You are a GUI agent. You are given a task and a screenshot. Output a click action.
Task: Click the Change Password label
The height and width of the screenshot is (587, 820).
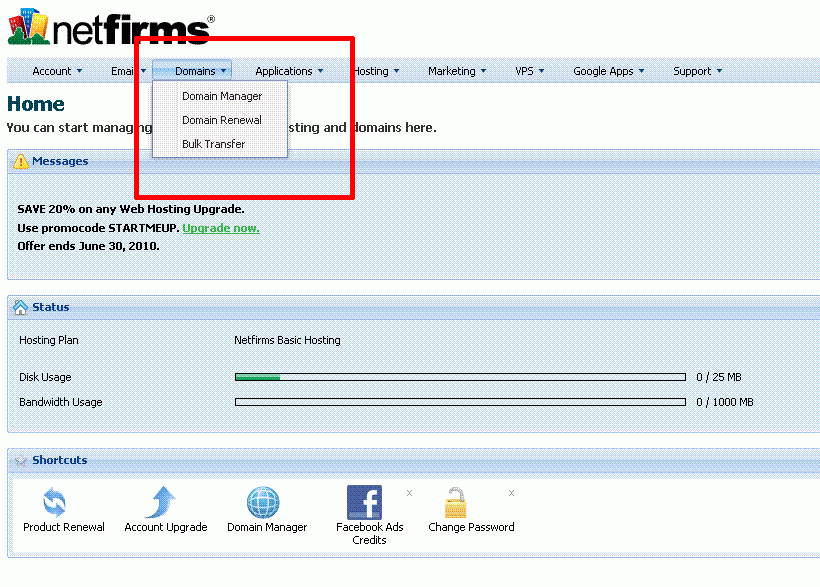pyautogui.click(x=471, y=527)
